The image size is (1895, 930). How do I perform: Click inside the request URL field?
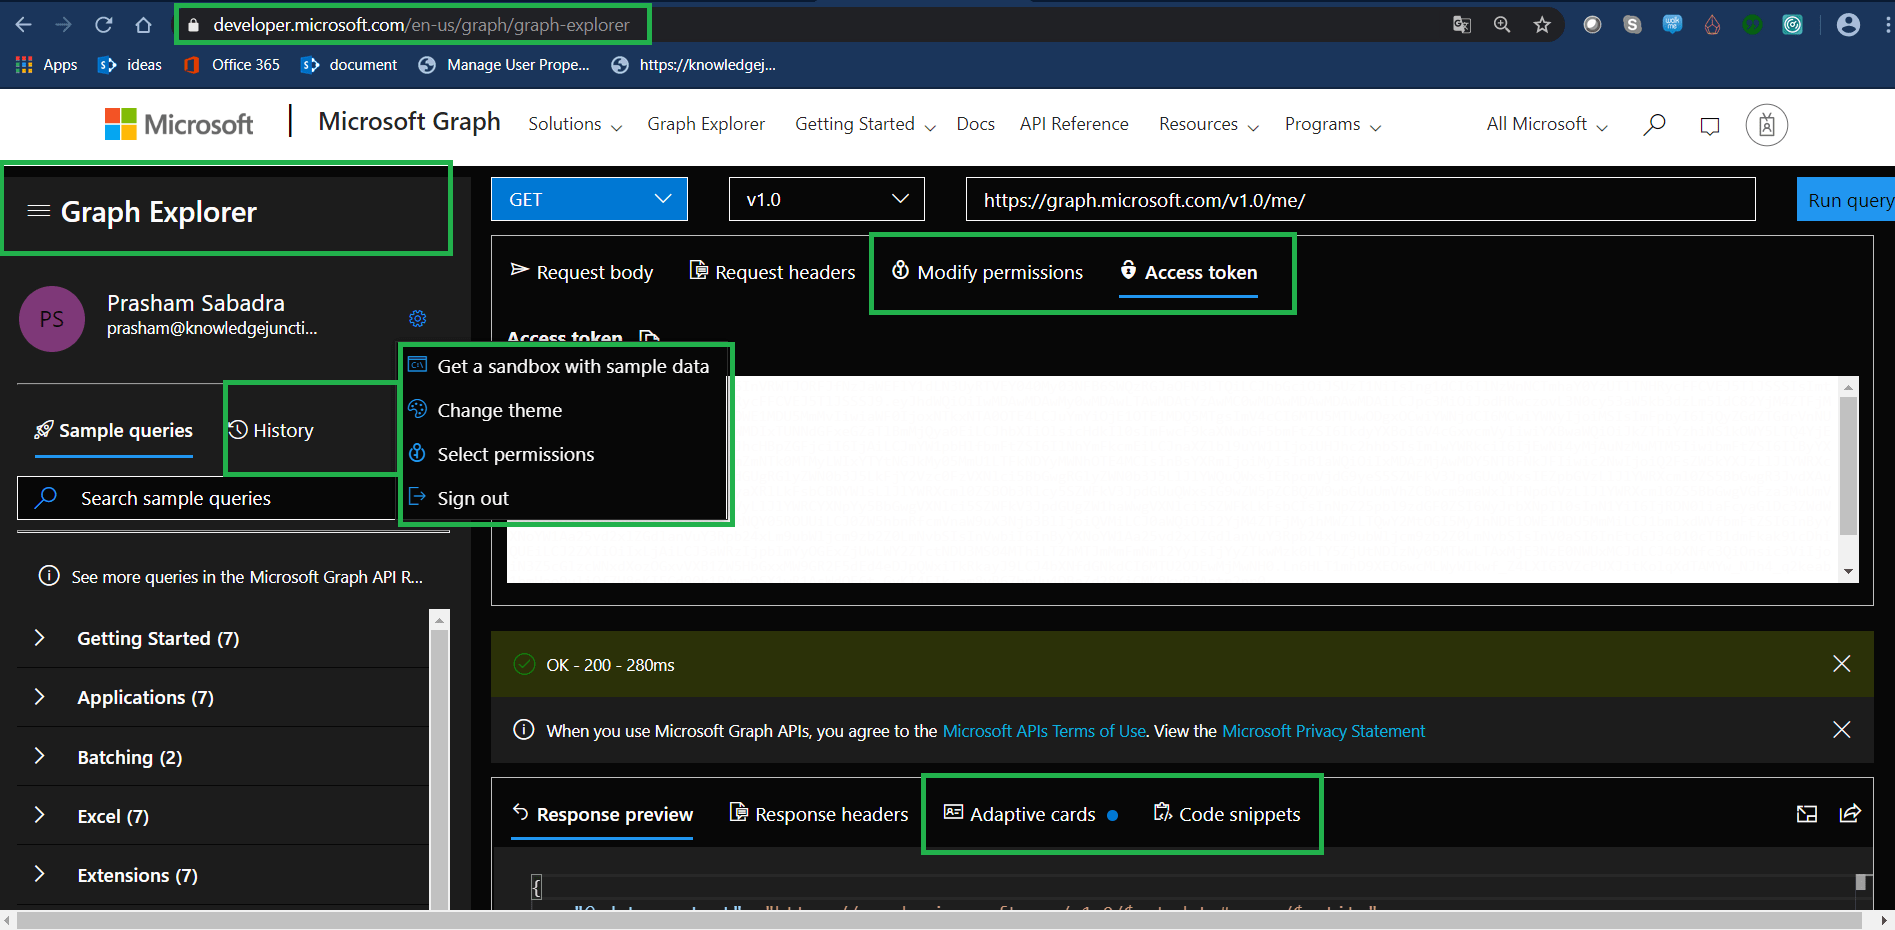pos(1360,199)
